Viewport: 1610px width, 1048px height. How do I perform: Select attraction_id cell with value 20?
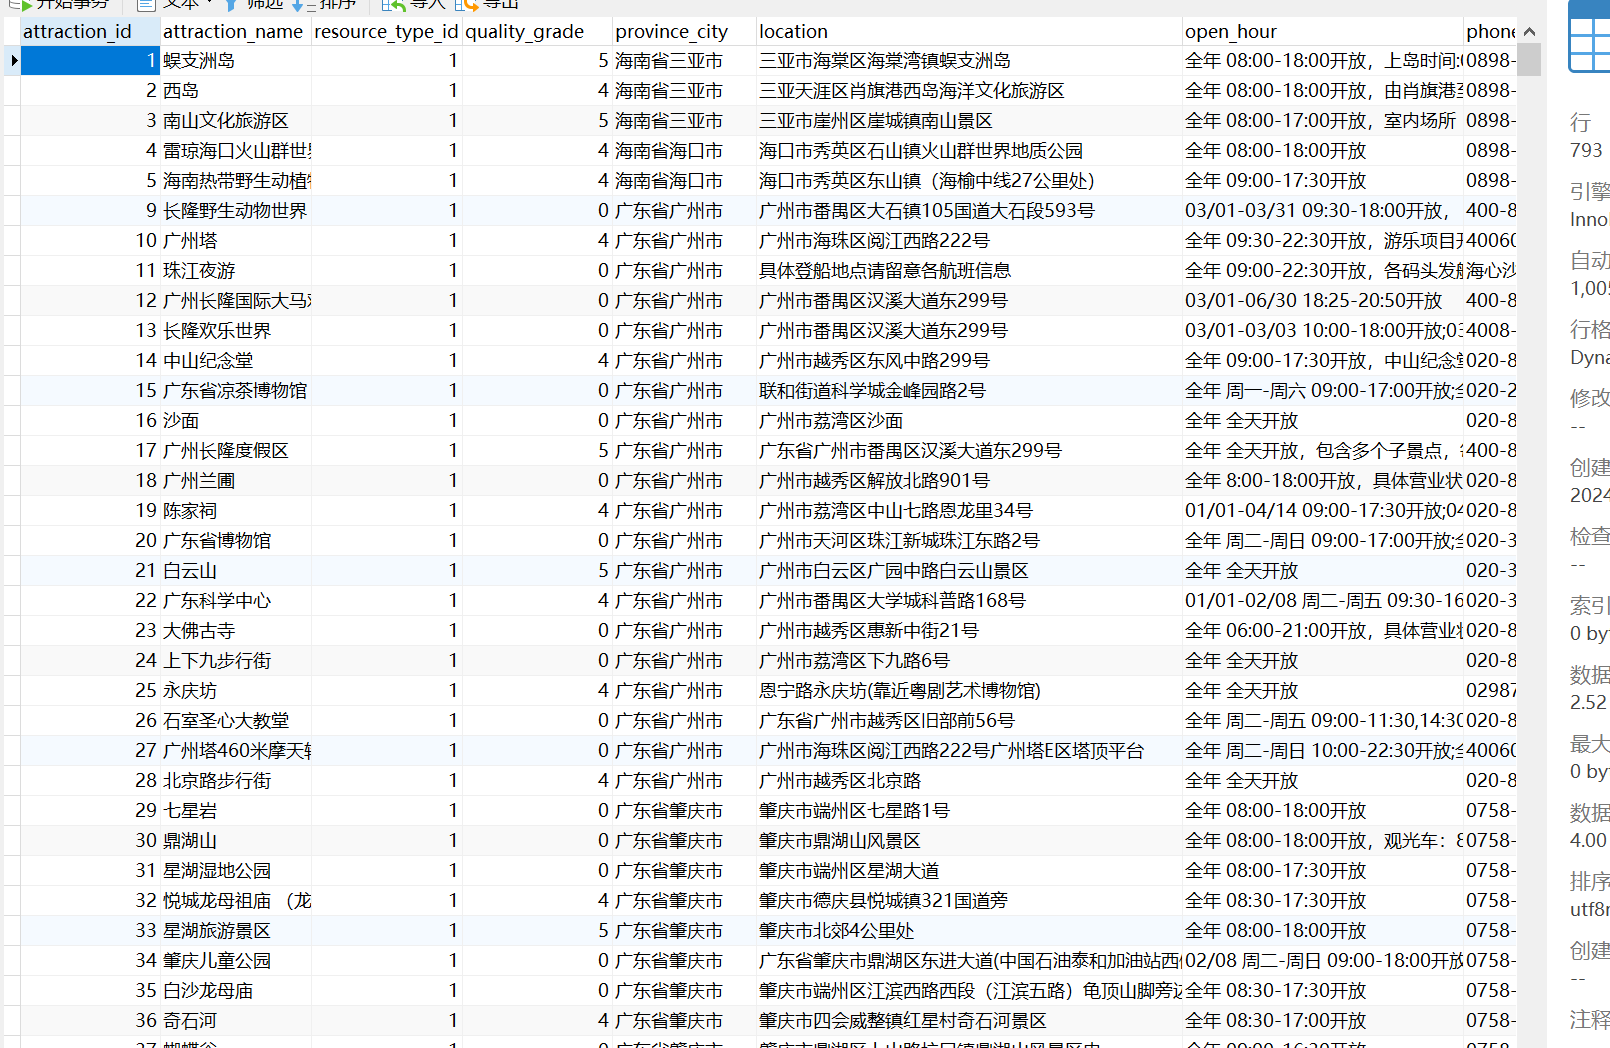[90, 541]
